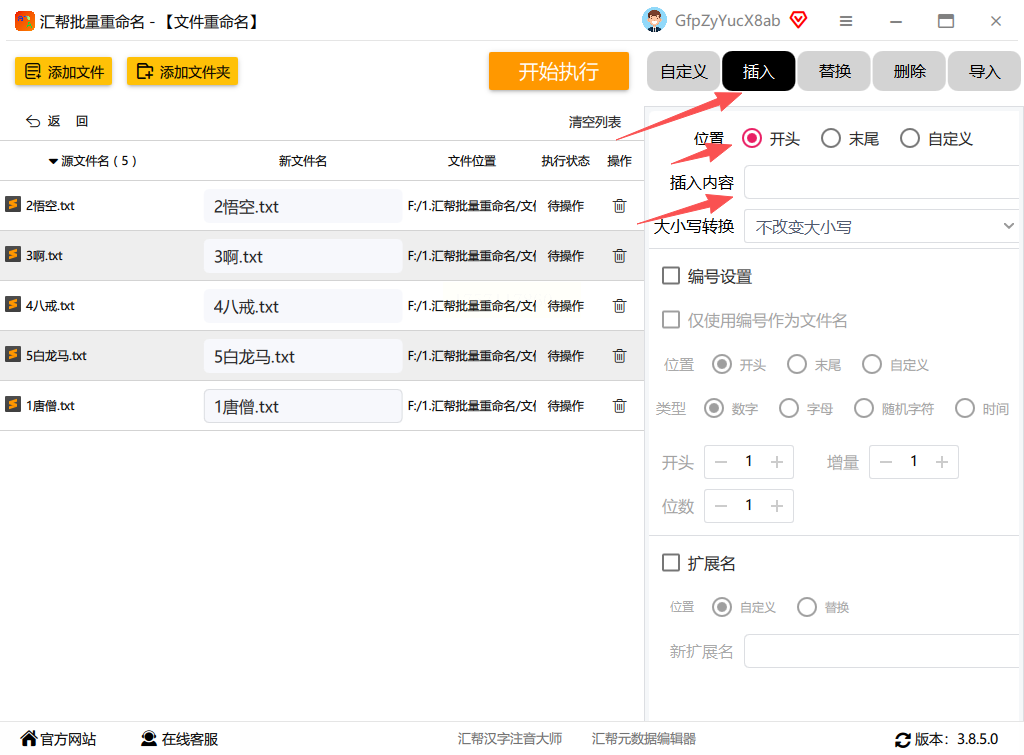
Task: Click the orange 开始执行 button
Action: coord(558,71)
